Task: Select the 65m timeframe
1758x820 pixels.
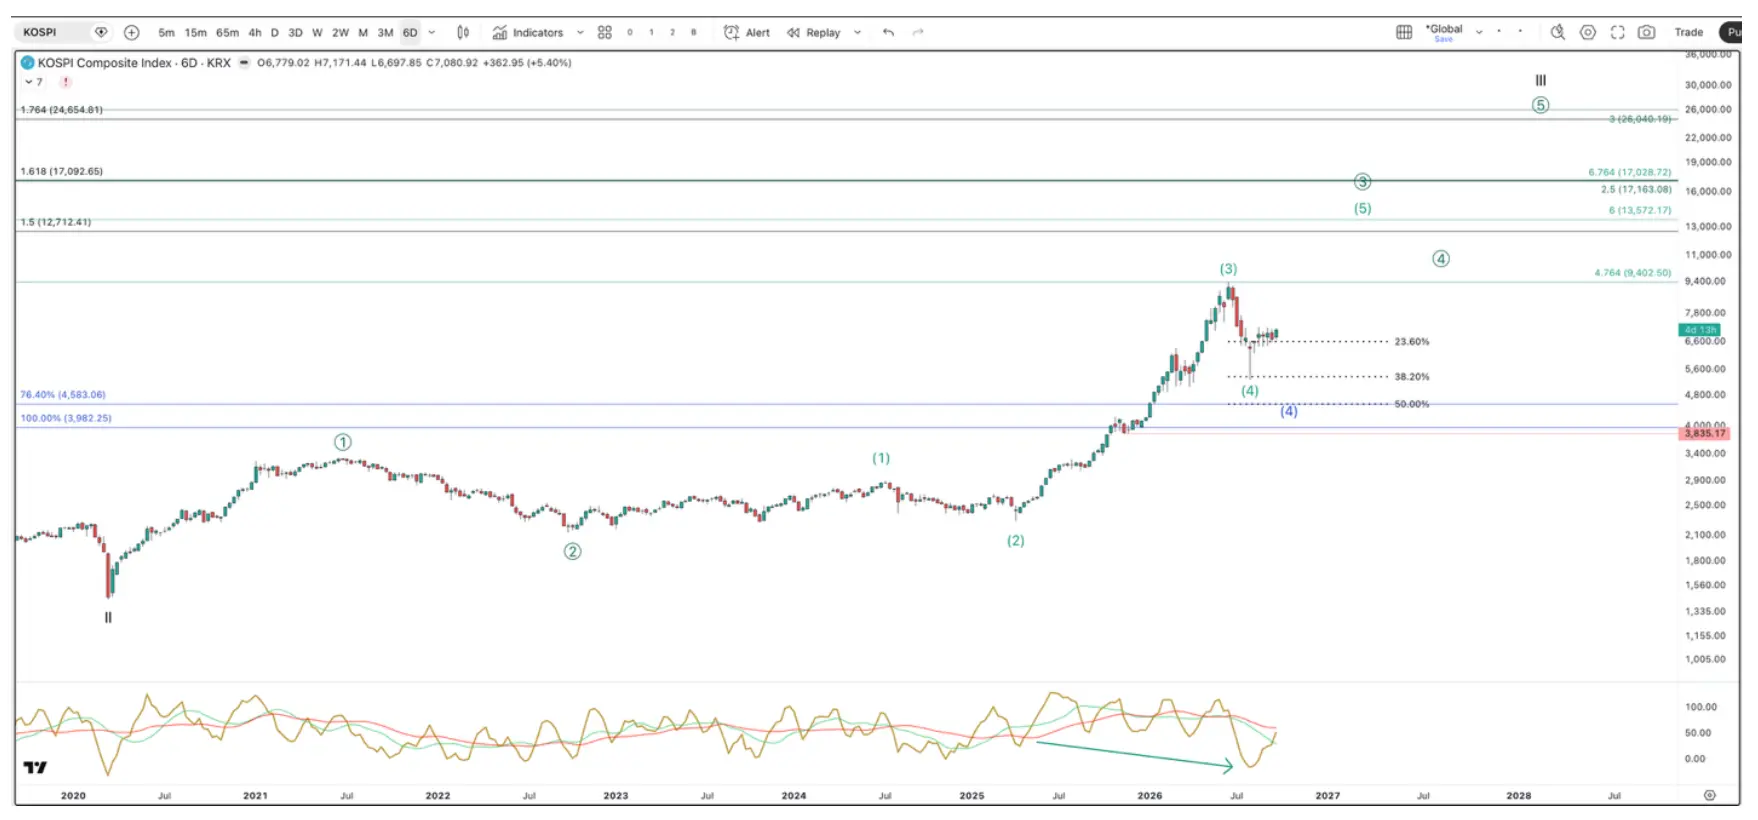Action: tap(227, 32)
